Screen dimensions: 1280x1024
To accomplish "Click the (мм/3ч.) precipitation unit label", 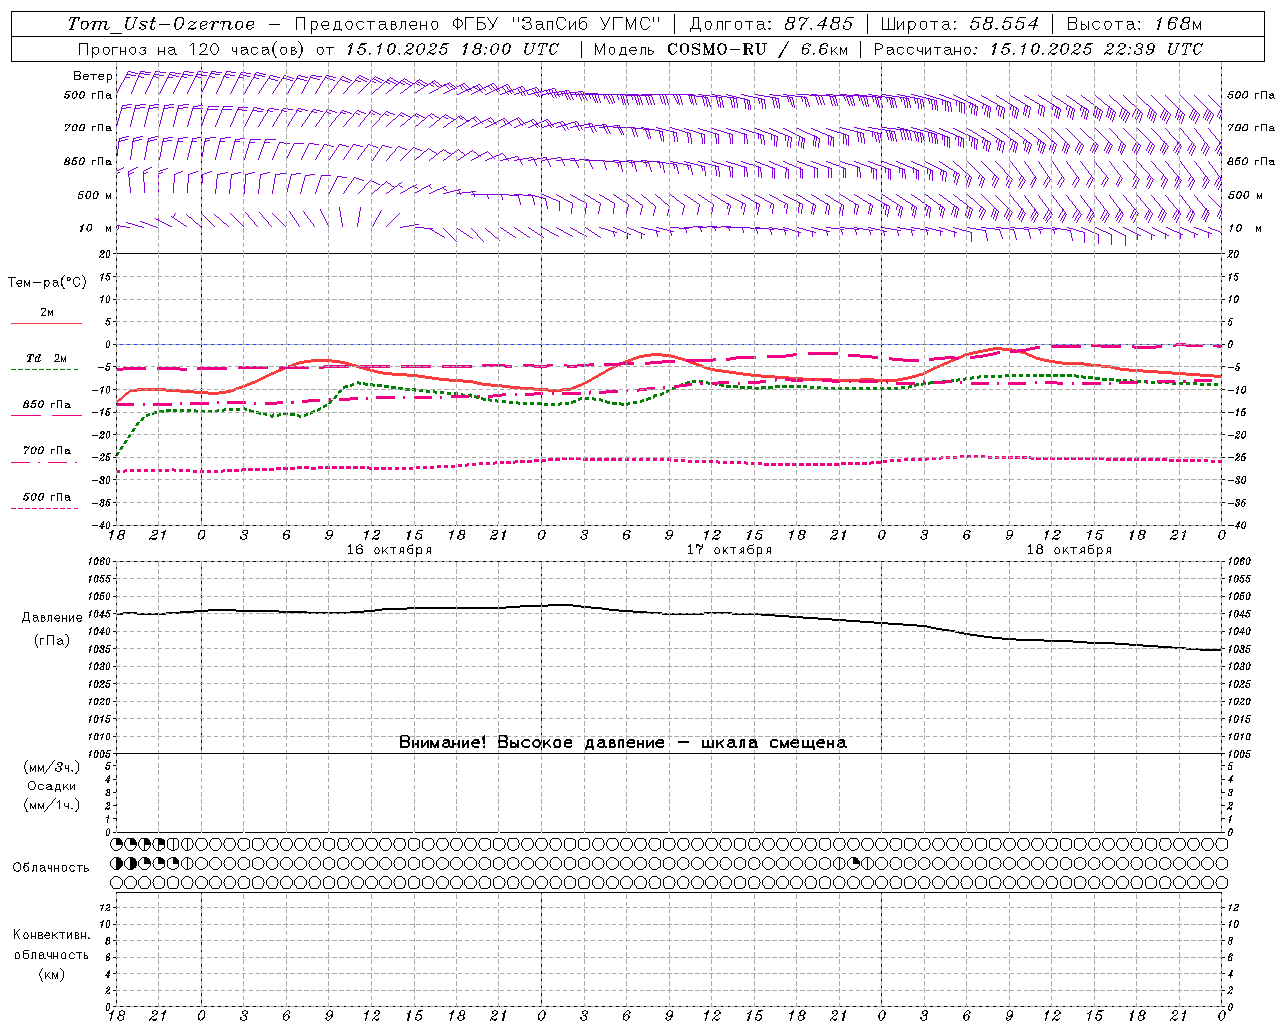I will tap(52, 768).
